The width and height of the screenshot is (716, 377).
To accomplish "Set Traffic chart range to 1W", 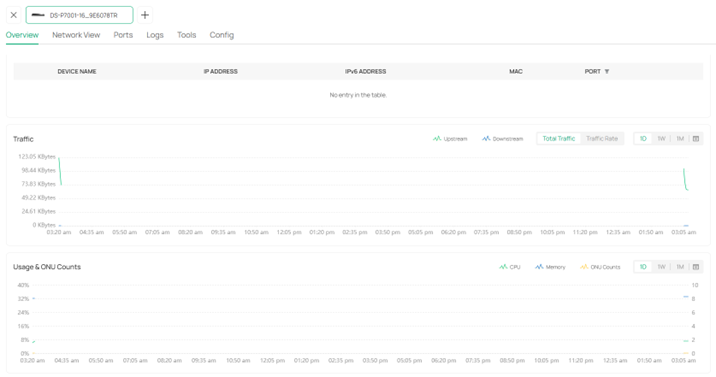I will 661,139.
